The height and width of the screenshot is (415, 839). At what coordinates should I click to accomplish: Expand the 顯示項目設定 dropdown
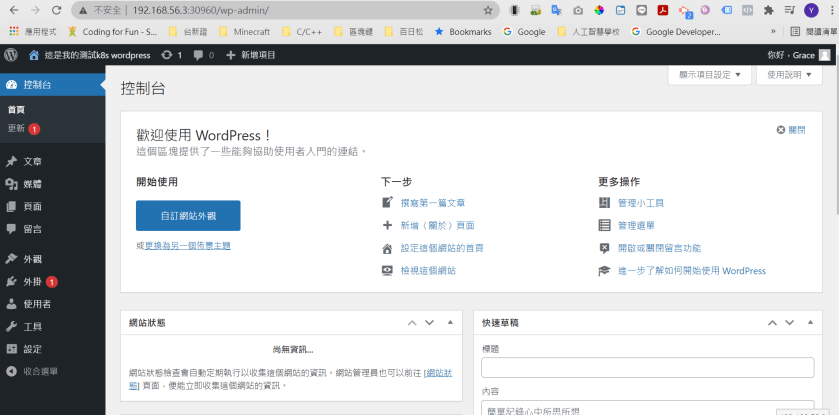(x=708, y=75)
